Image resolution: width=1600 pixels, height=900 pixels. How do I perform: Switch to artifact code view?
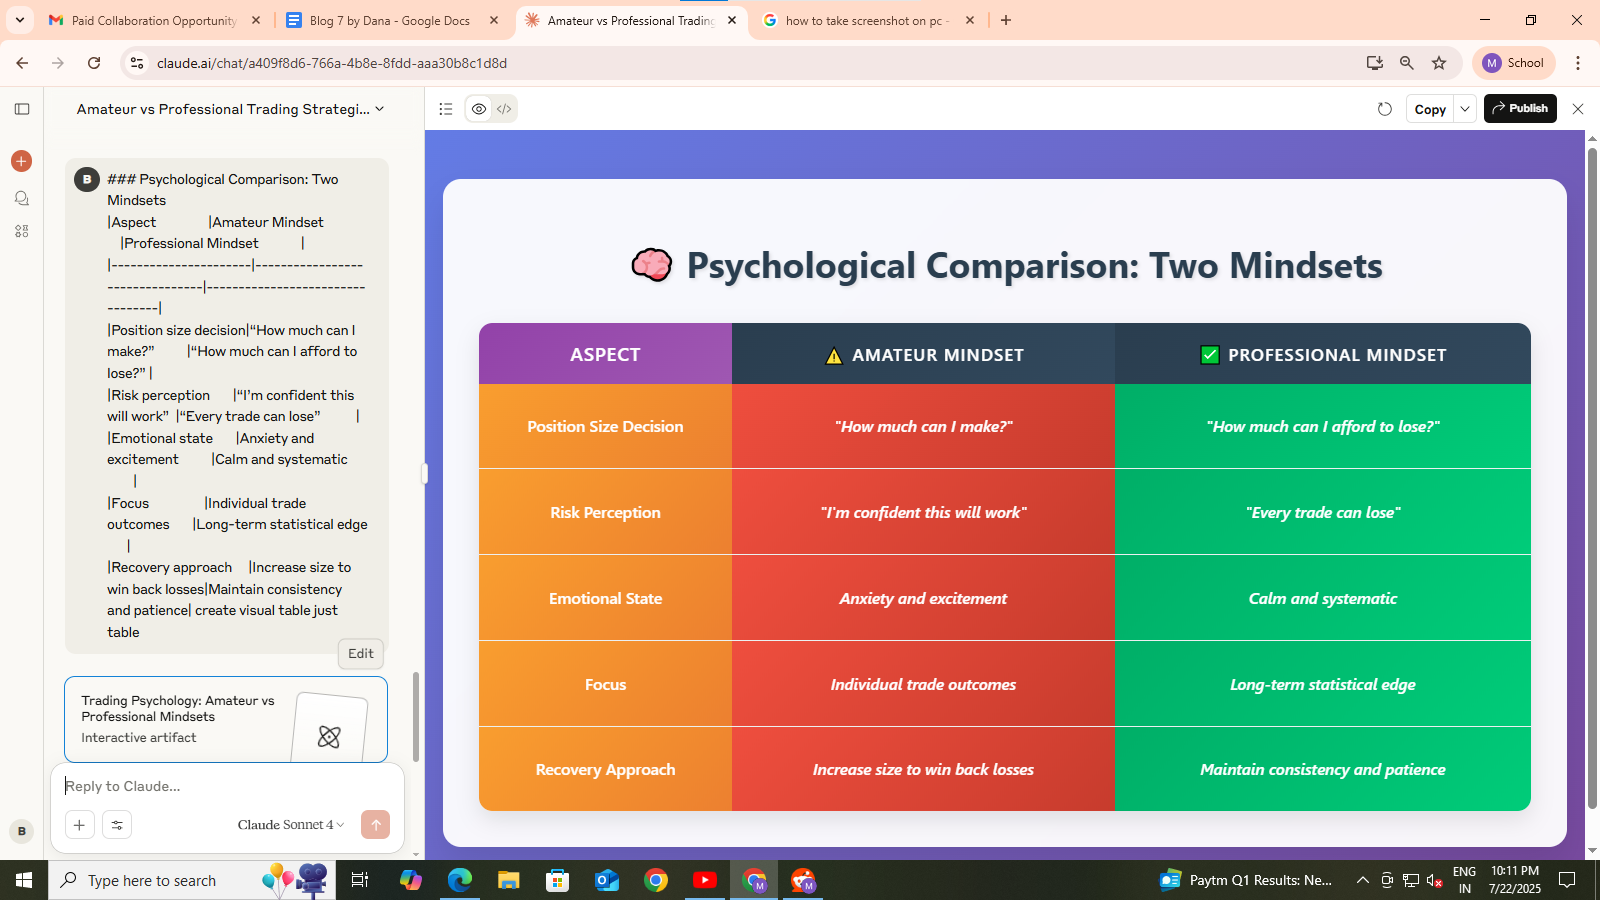pos(505,109)
